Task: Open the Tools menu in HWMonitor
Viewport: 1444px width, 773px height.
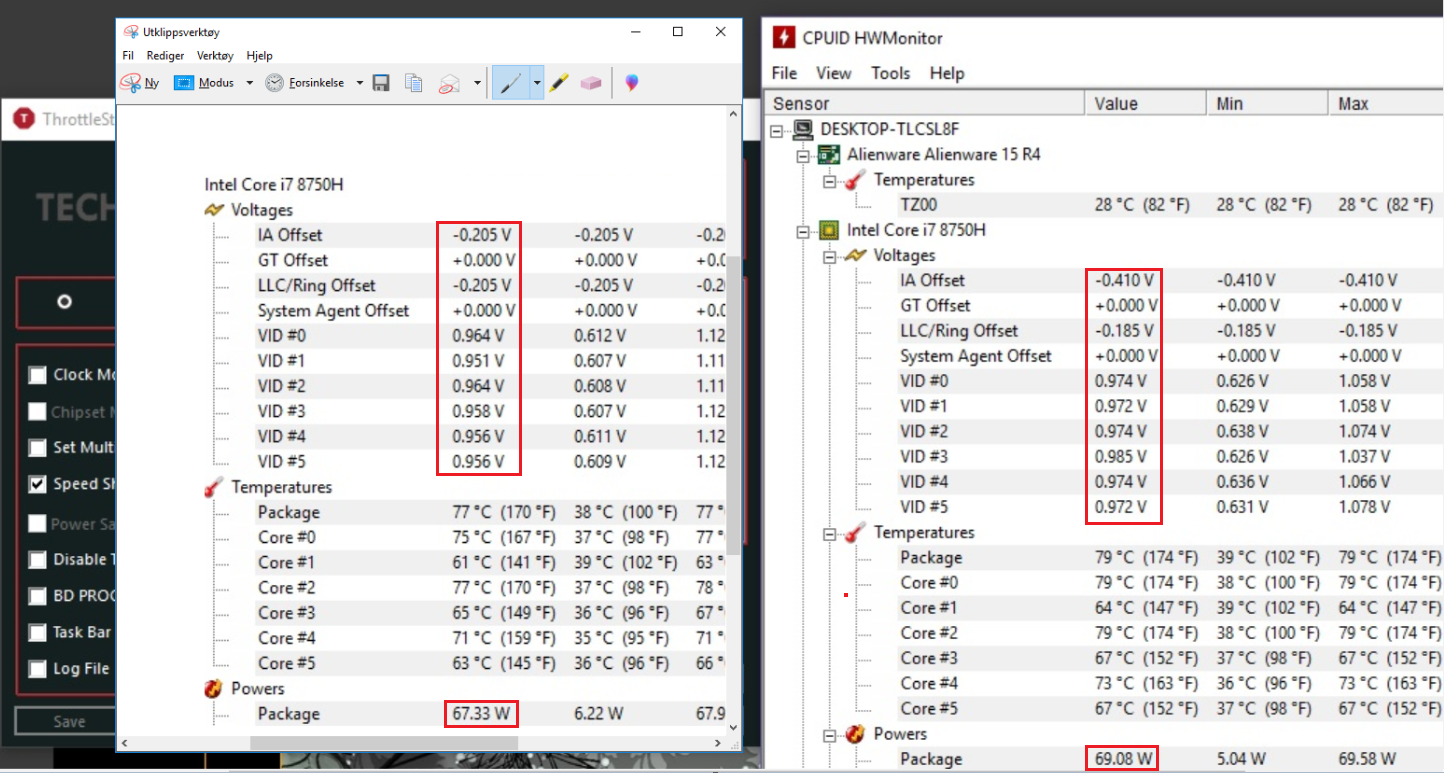Action: [x=890, y=73]
